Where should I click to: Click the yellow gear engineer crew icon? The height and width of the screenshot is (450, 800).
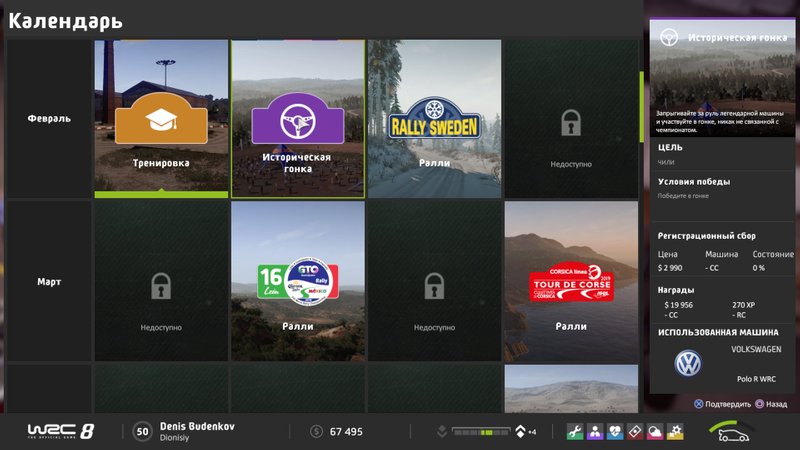point(675,432)
